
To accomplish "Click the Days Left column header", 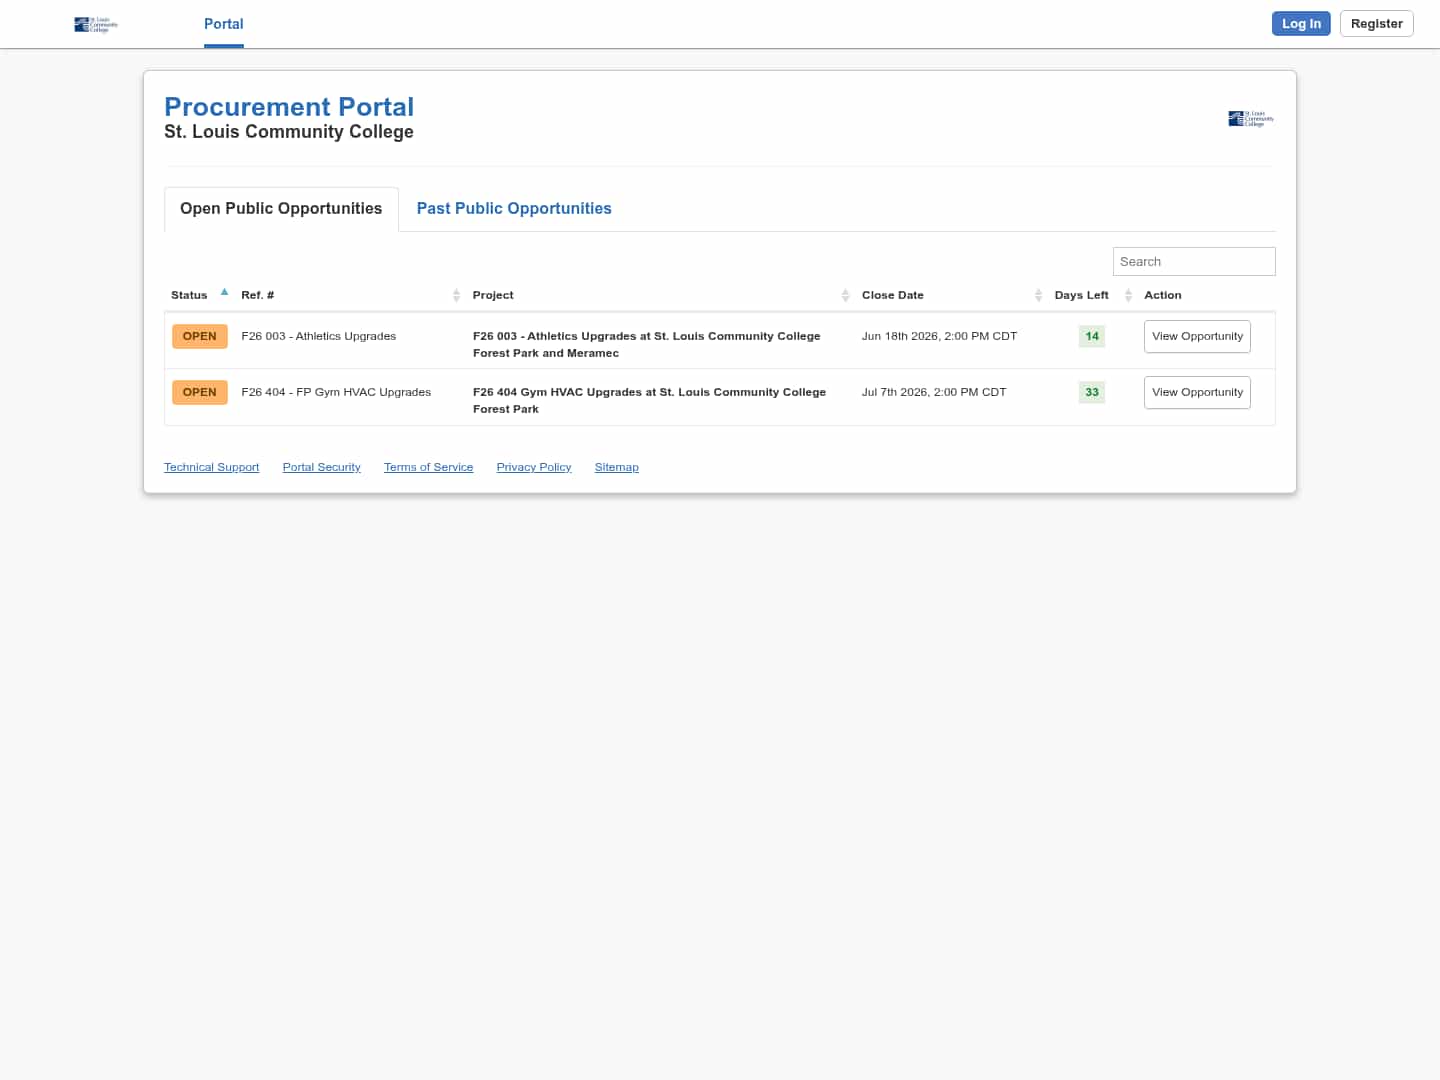I will (x=1081, y=295).
